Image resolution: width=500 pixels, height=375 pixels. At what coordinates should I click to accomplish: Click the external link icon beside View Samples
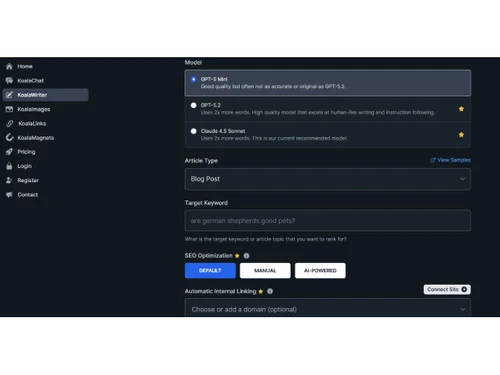pos(433,160)
